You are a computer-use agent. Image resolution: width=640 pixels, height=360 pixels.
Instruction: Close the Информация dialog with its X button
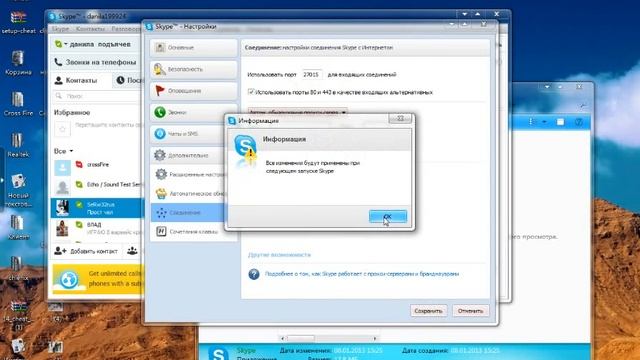(400, 118)
